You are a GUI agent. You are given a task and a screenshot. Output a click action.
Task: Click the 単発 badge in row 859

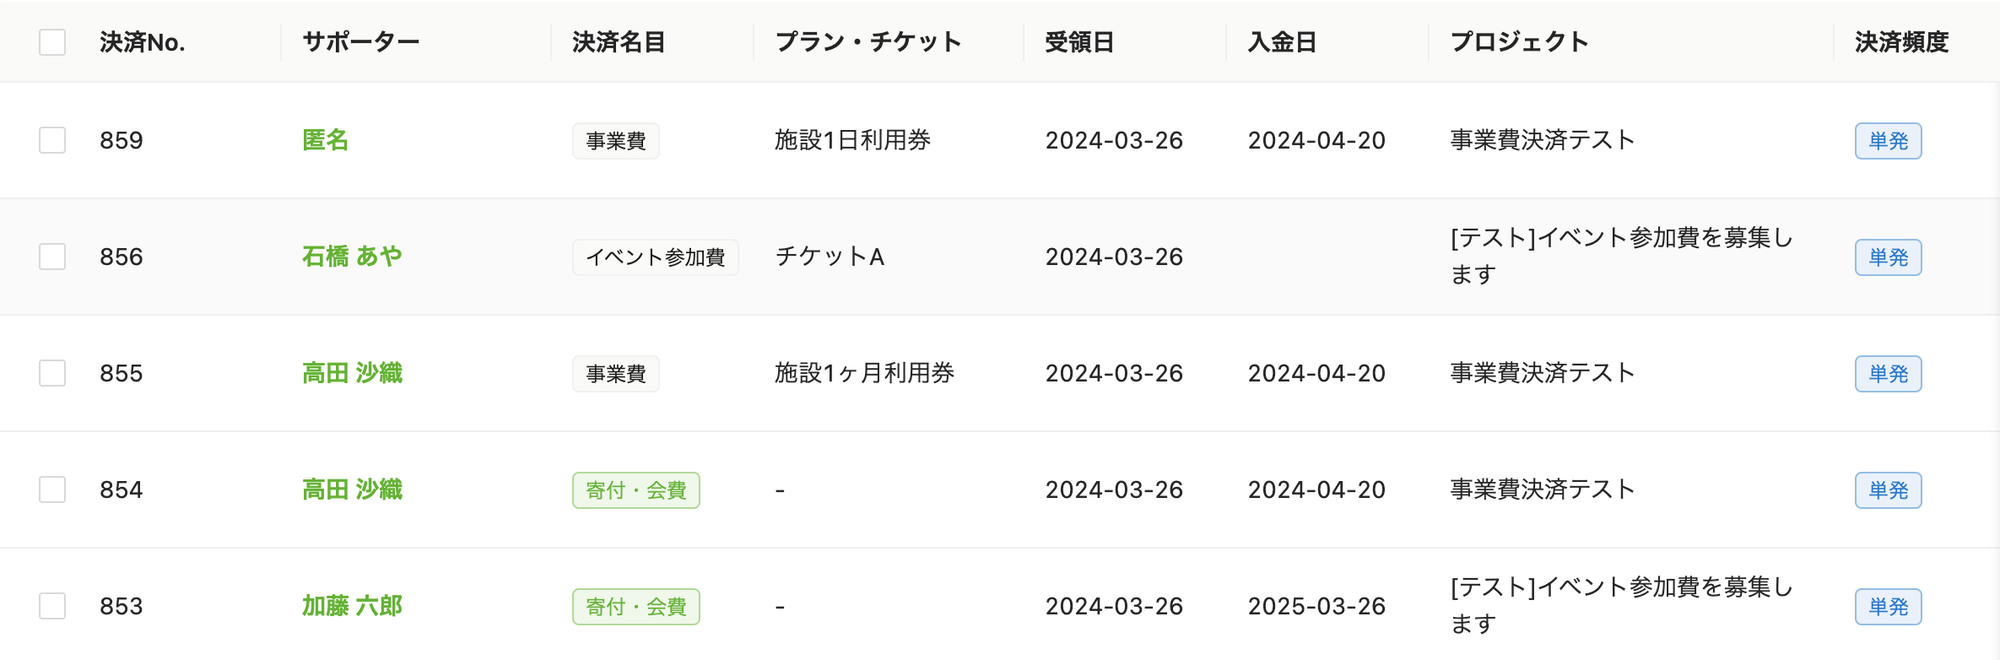point(1888,141)
